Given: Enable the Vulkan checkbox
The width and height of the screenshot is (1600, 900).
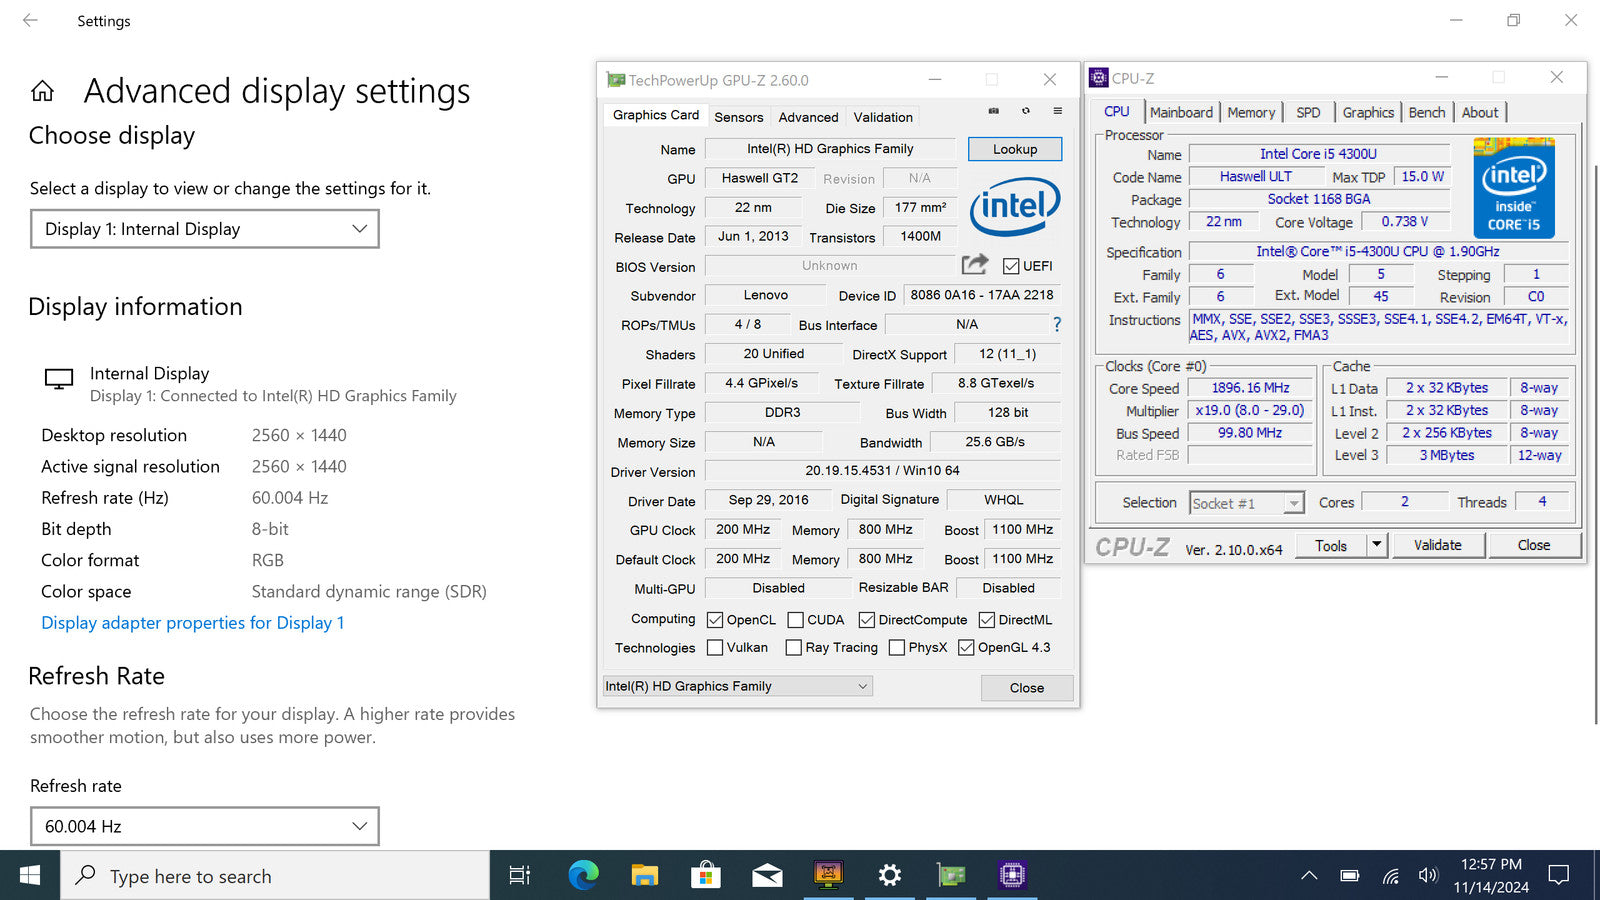Looking at the screenshot, I should point(715,648).
